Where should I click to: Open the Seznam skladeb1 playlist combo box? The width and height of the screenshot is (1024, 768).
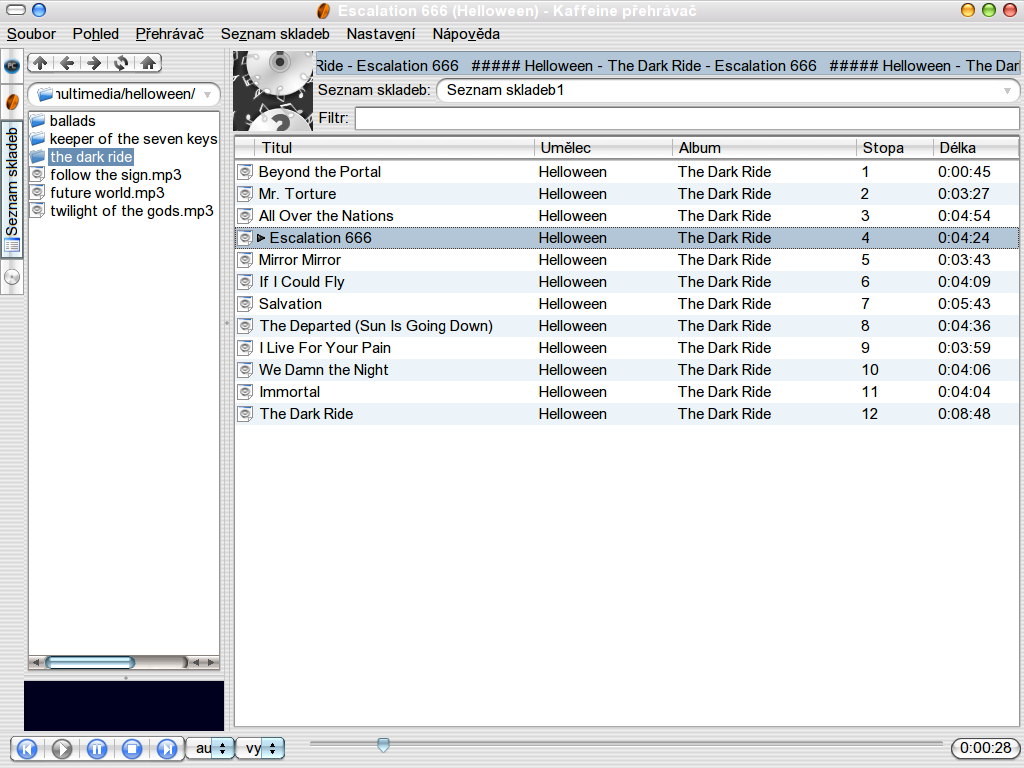pos(728,90)
